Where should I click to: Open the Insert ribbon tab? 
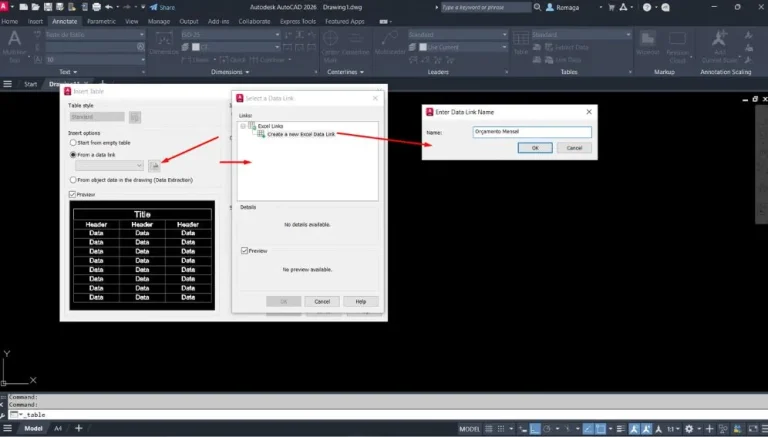(x=35, y=22)
